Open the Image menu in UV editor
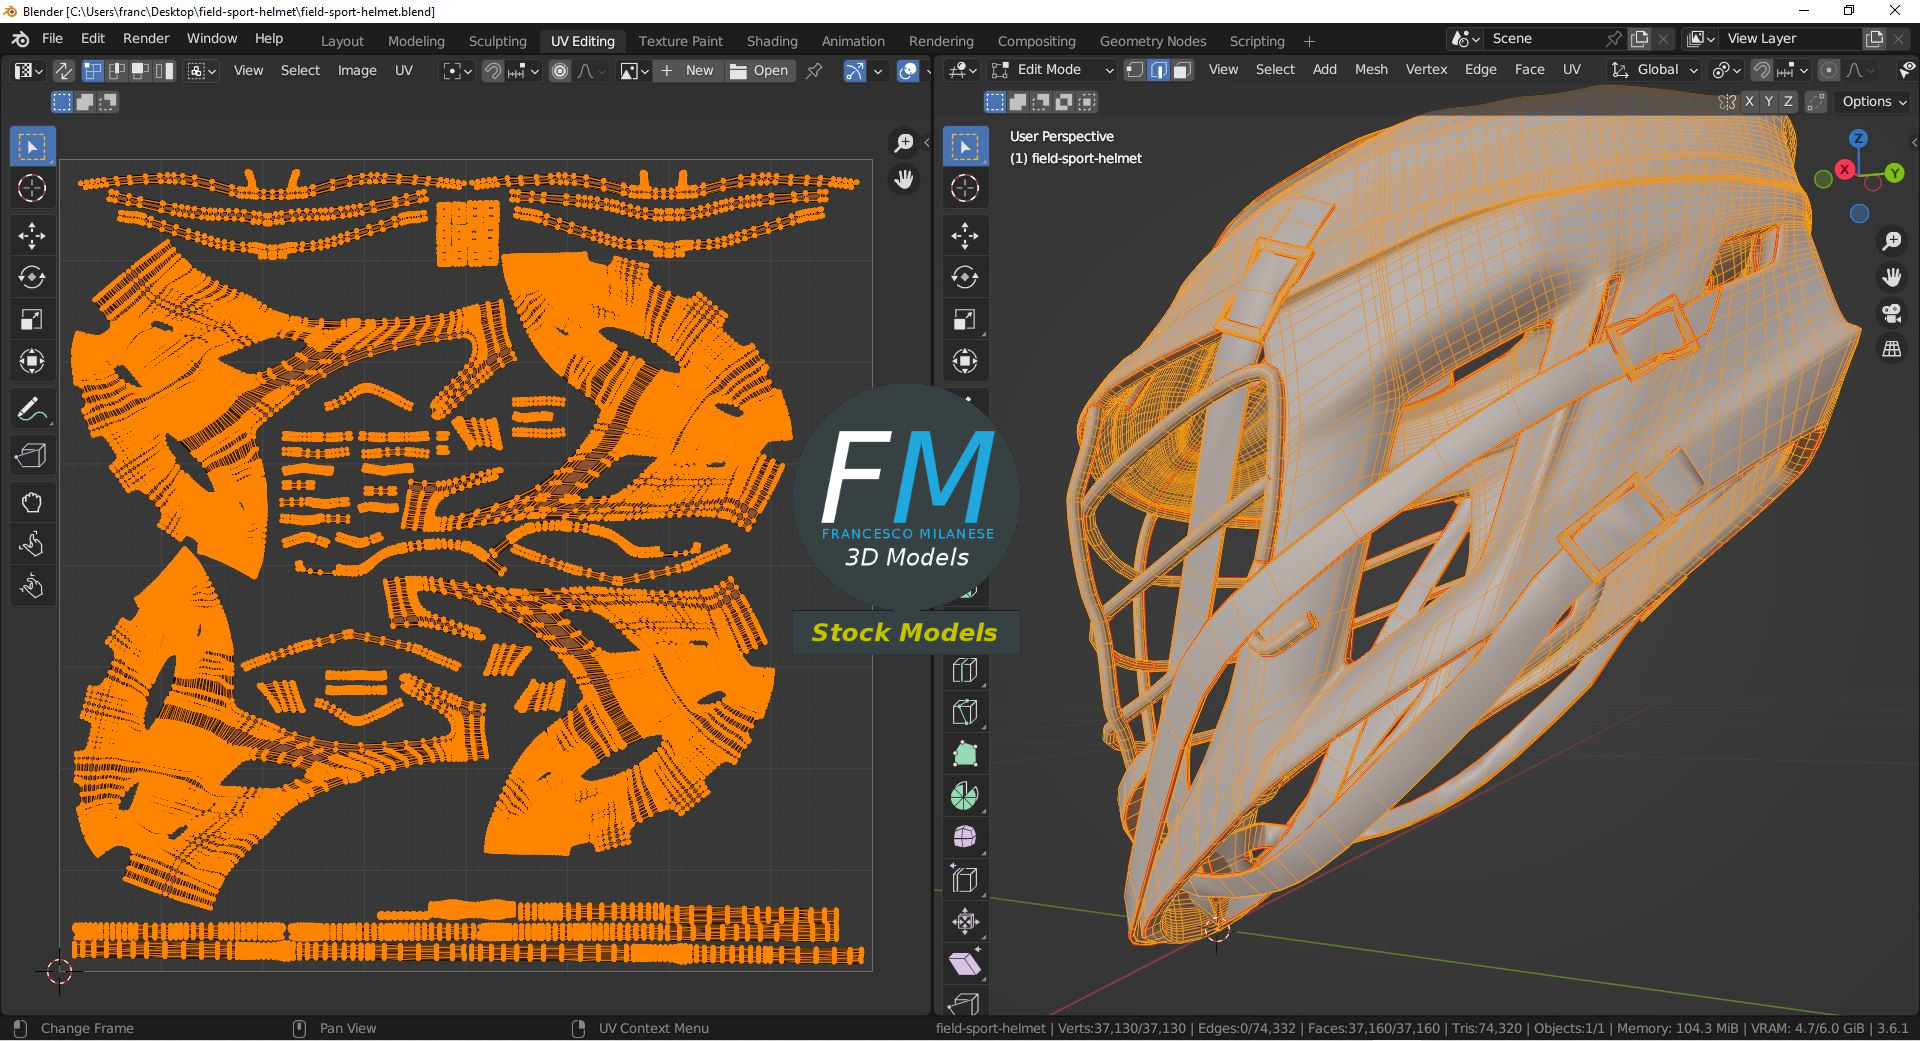1920x1041 pixels. point(357,71)
